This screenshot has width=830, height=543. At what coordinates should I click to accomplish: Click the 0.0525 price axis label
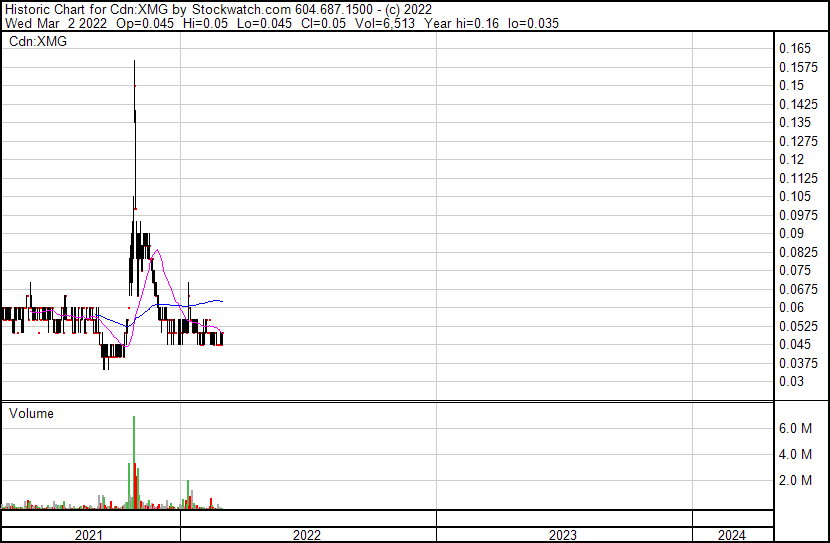pyautogui.click(x=798, y=326)
